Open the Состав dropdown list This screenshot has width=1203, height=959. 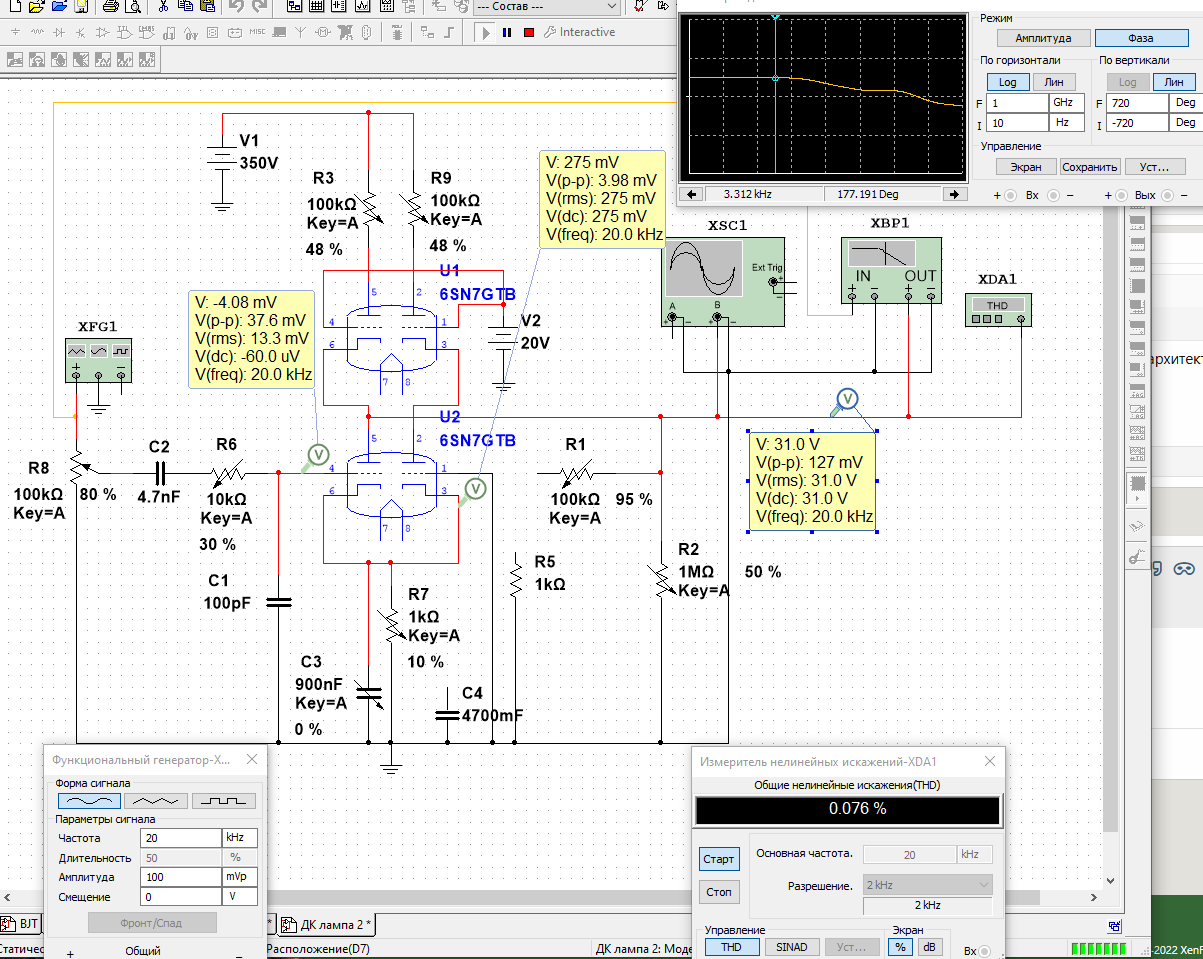pos(547,6)
